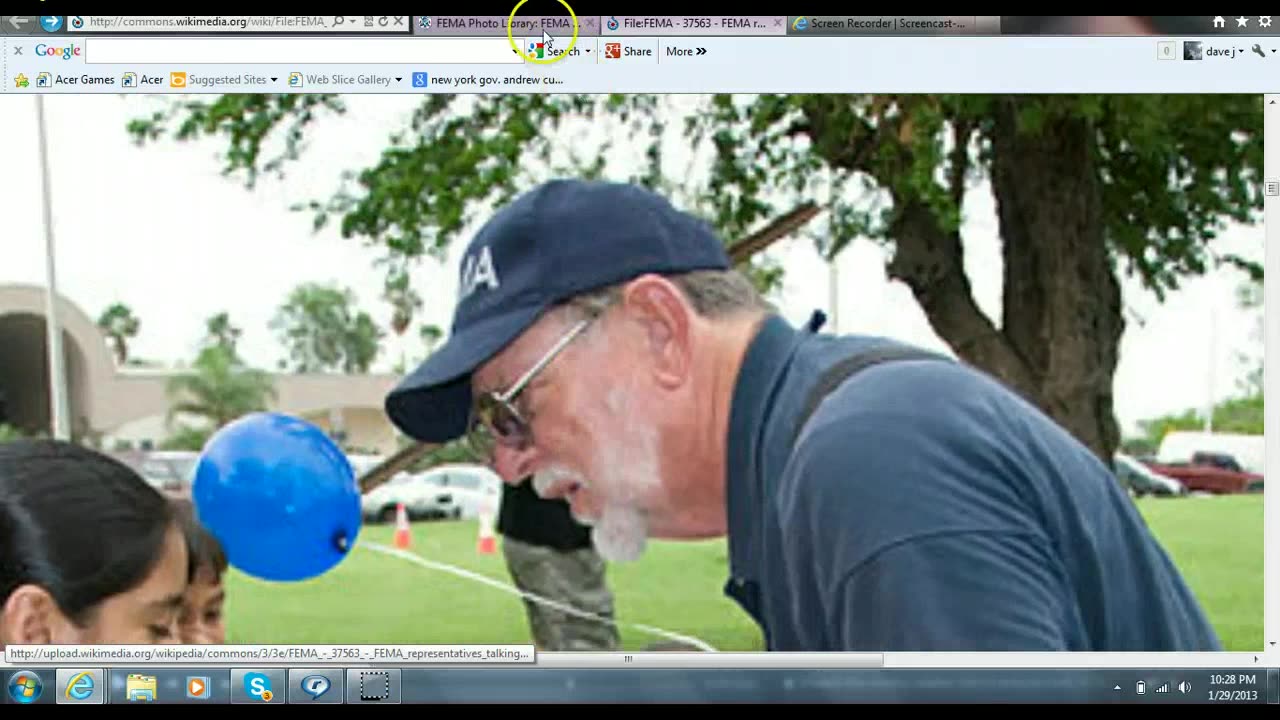The image size is (1280, 720).
Task: Open the new york gov. andrew cu... favorite
Action: [488, 80]
